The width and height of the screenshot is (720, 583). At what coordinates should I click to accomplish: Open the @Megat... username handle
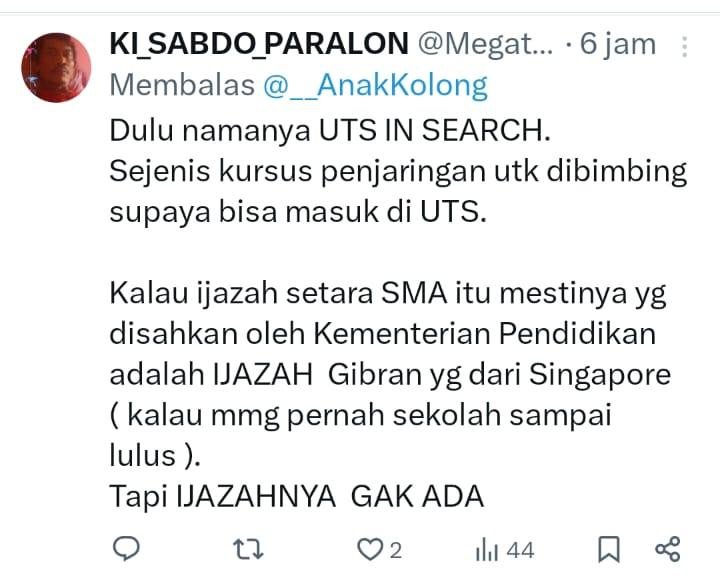click(485, 45)
